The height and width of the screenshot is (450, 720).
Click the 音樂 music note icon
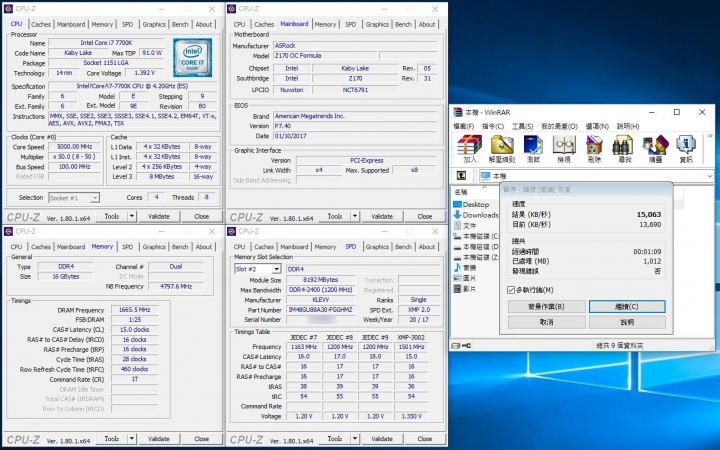[x=457, y=267]
